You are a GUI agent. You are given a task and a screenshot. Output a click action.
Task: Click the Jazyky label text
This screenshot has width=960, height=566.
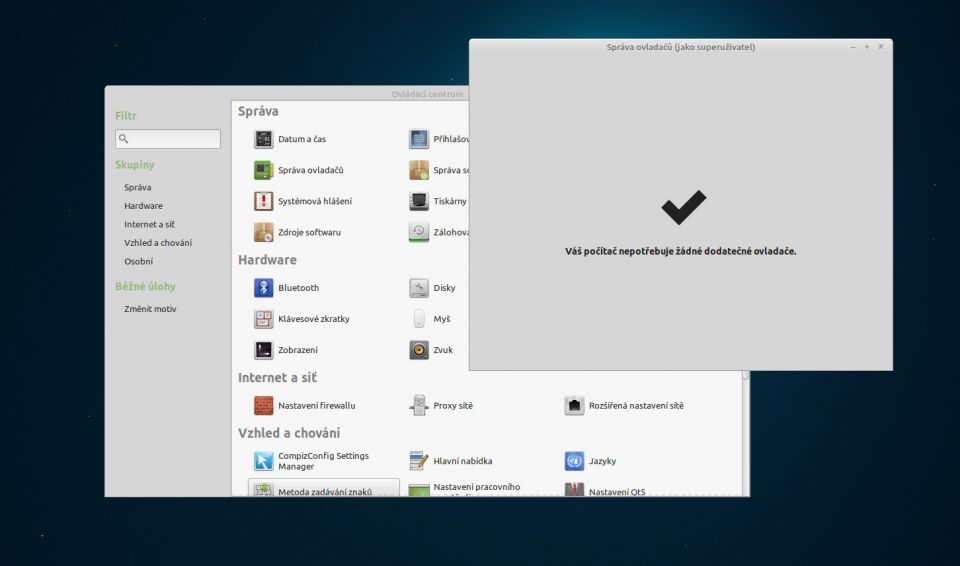pos(602,461)
